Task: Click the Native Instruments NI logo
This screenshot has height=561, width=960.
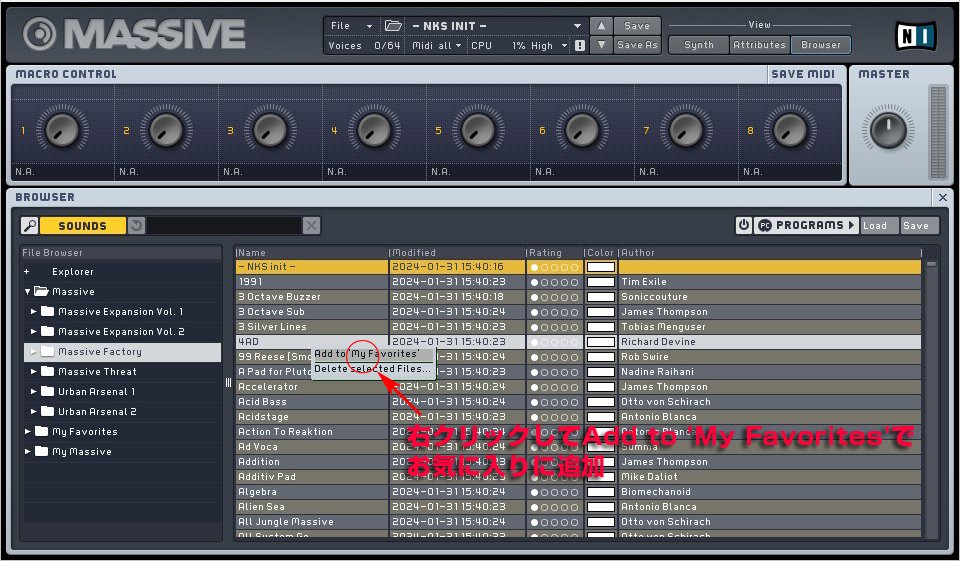Action: click(x=915, y=36)
